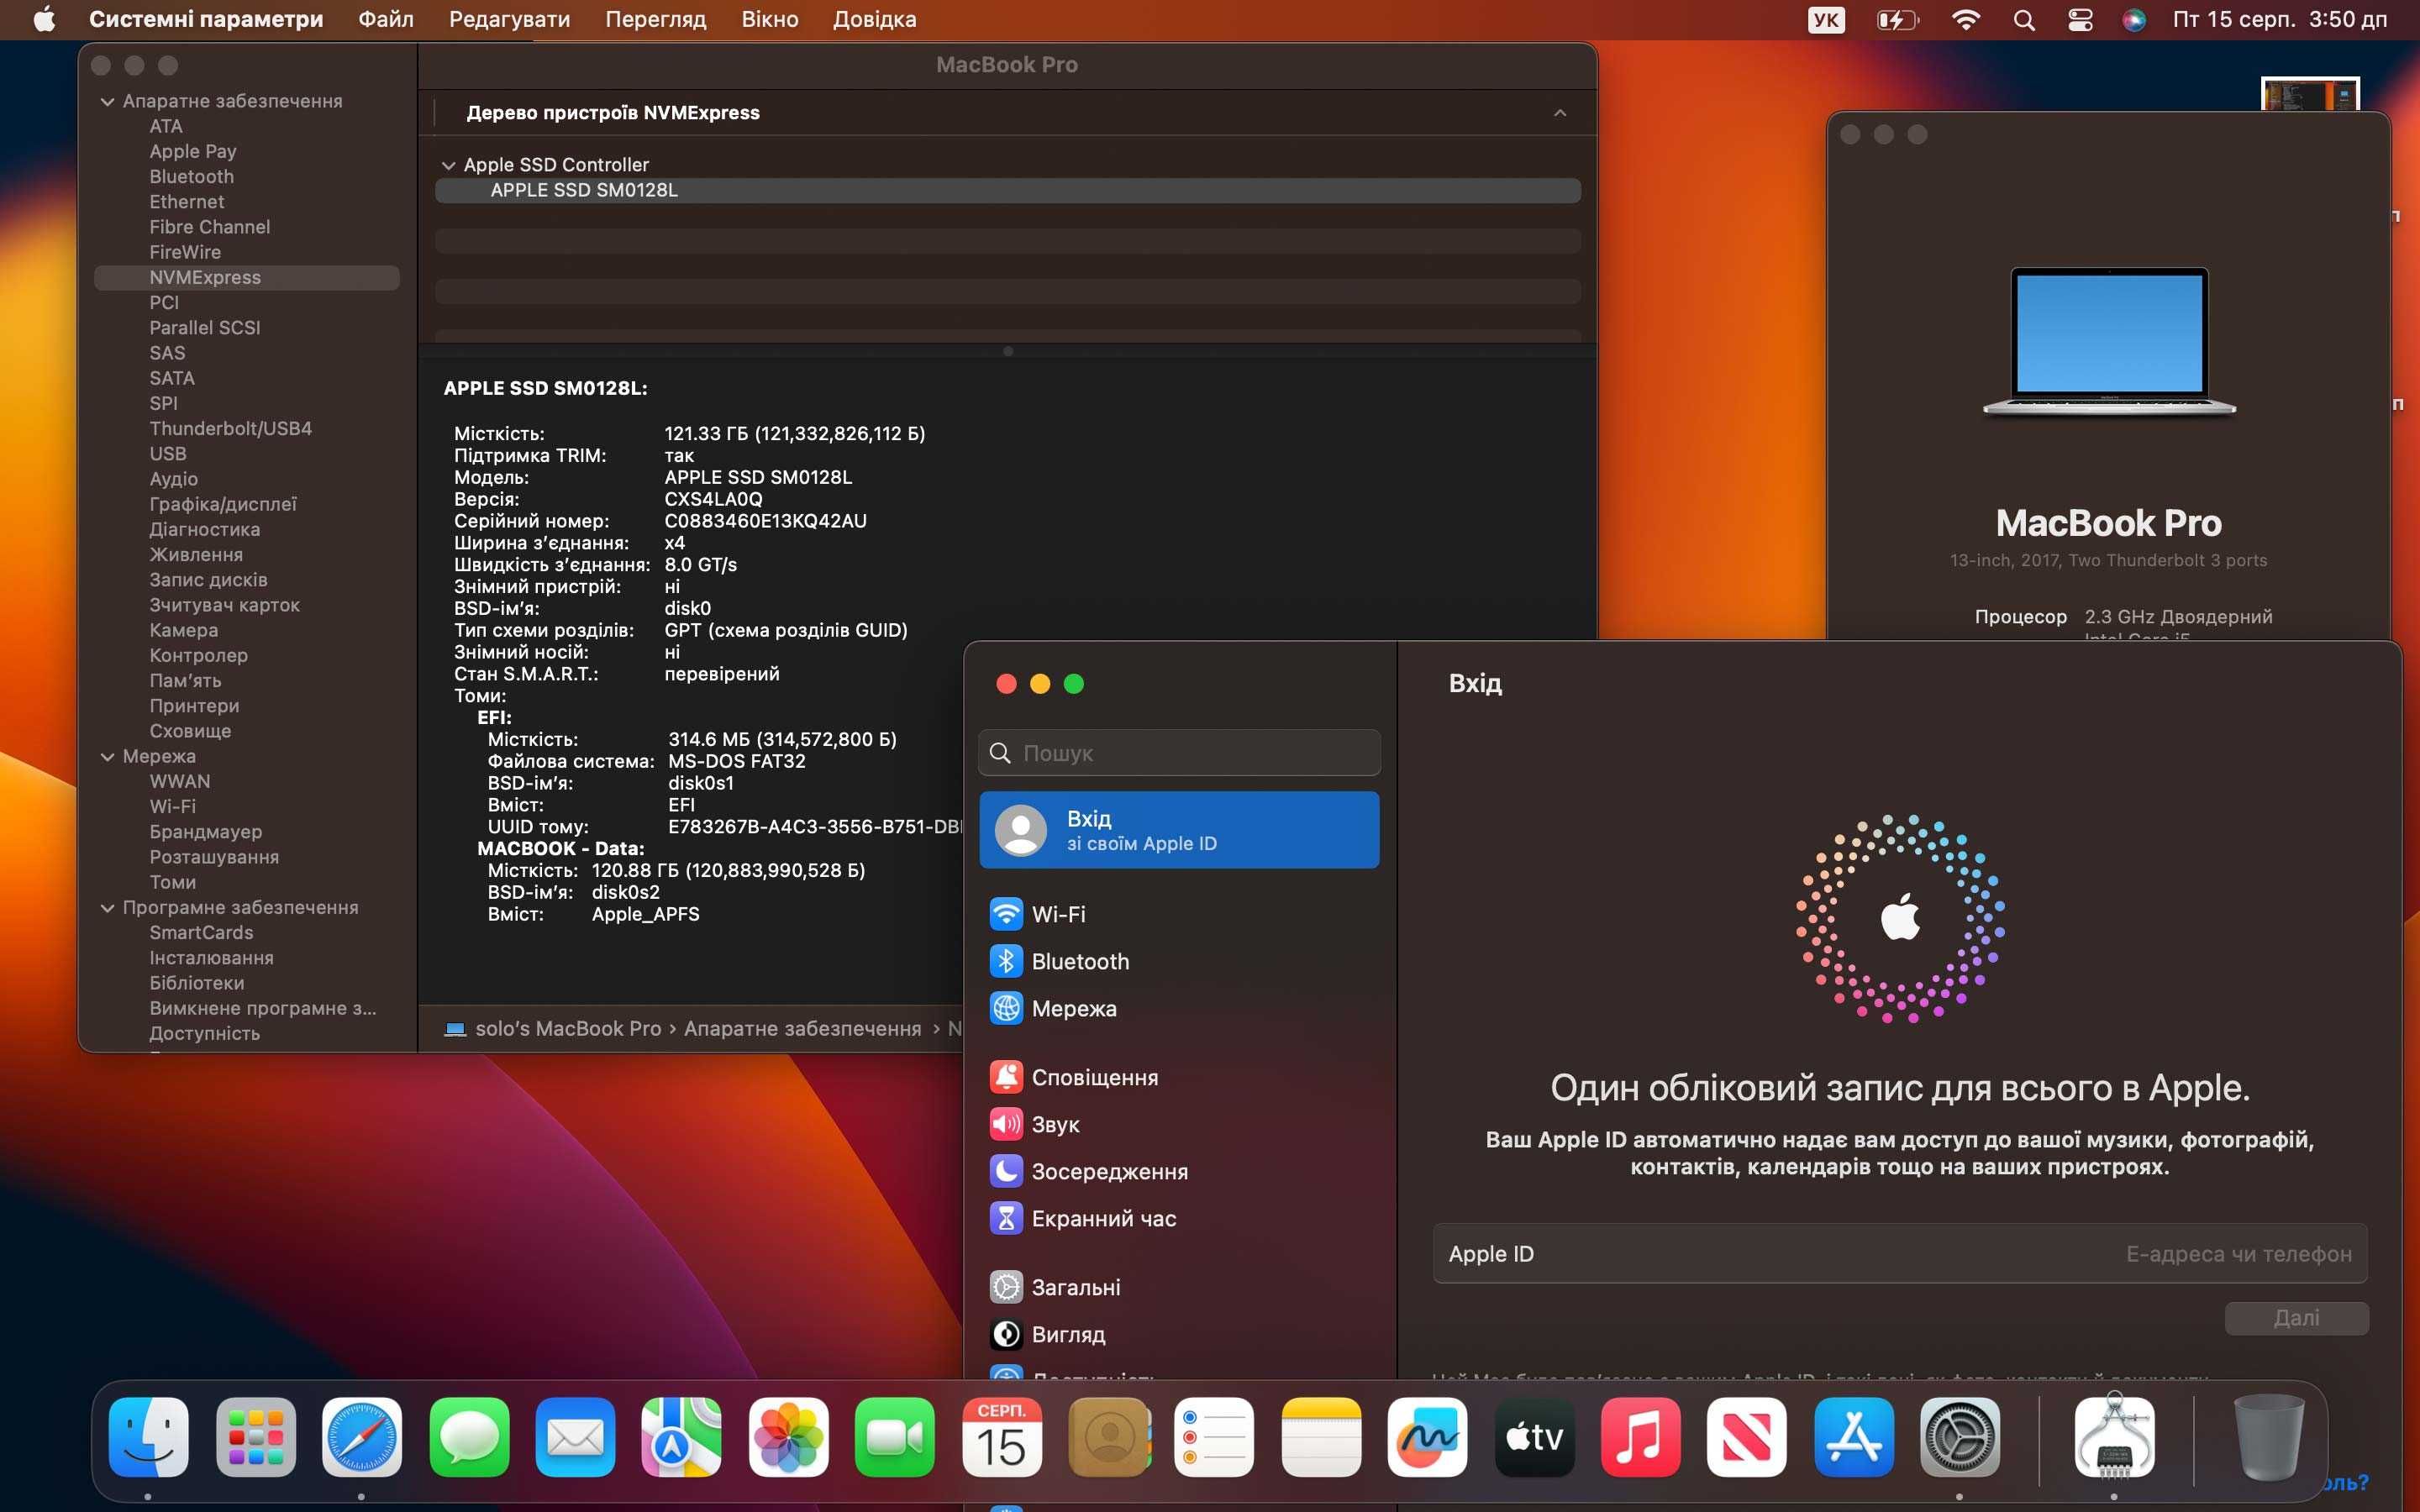The height and width of the screenshot is (1512, 2420).
Task: Click the desktop screenshot thumbnail file
Action: click(x=2310, y=95)
